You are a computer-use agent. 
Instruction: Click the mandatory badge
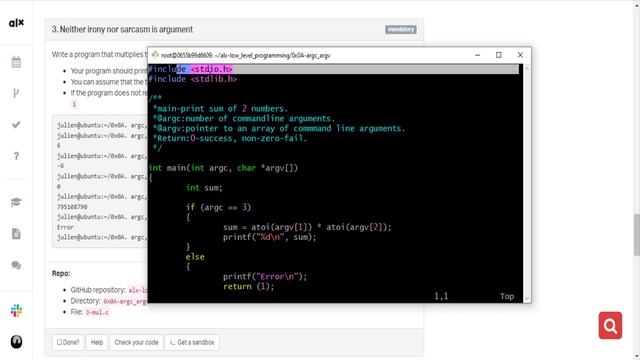400,29
